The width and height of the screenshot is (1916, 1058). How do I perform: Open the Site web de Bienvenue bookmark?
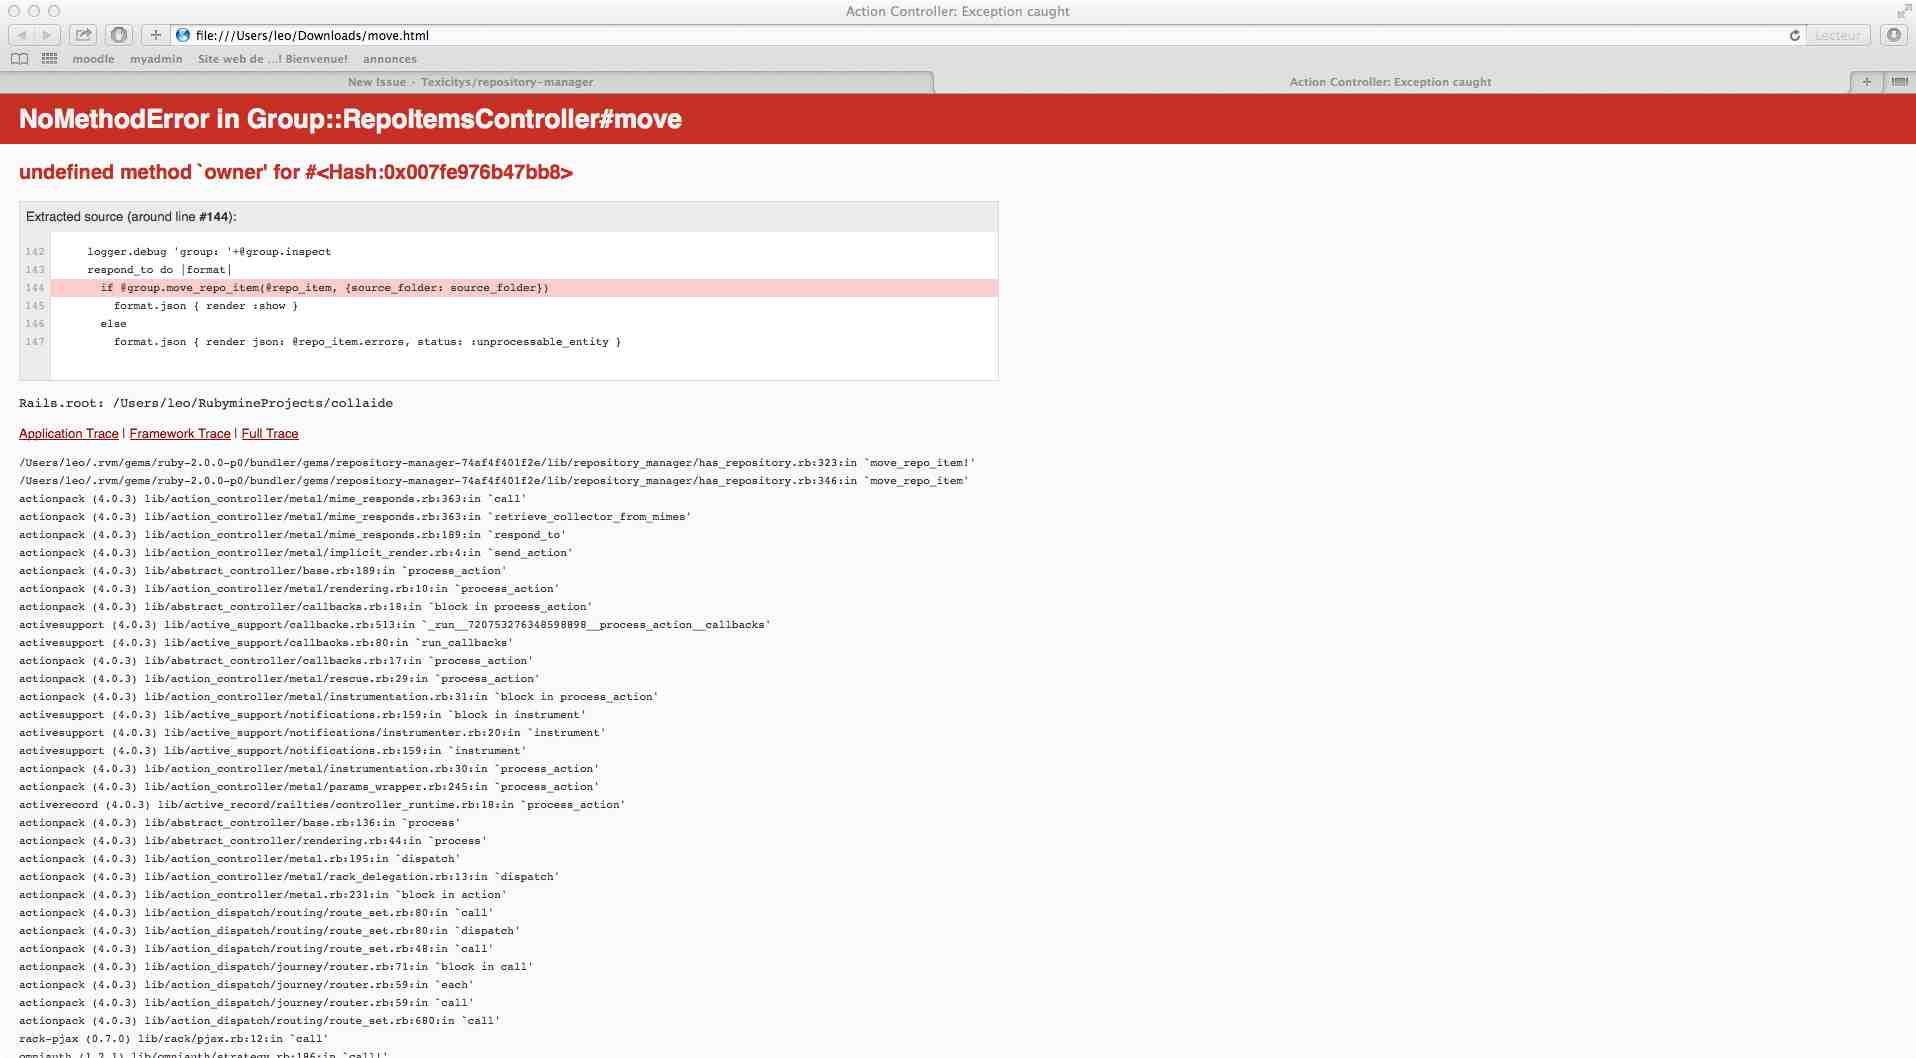tap(273, 59)
